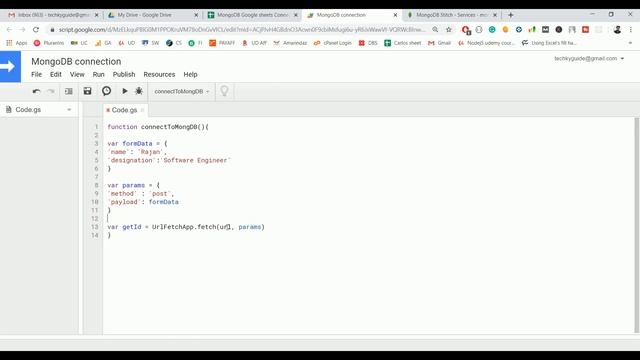
Task: Click the 'Rajan' string on line 4
Action: pyautogui.click(x=150, y=152)
